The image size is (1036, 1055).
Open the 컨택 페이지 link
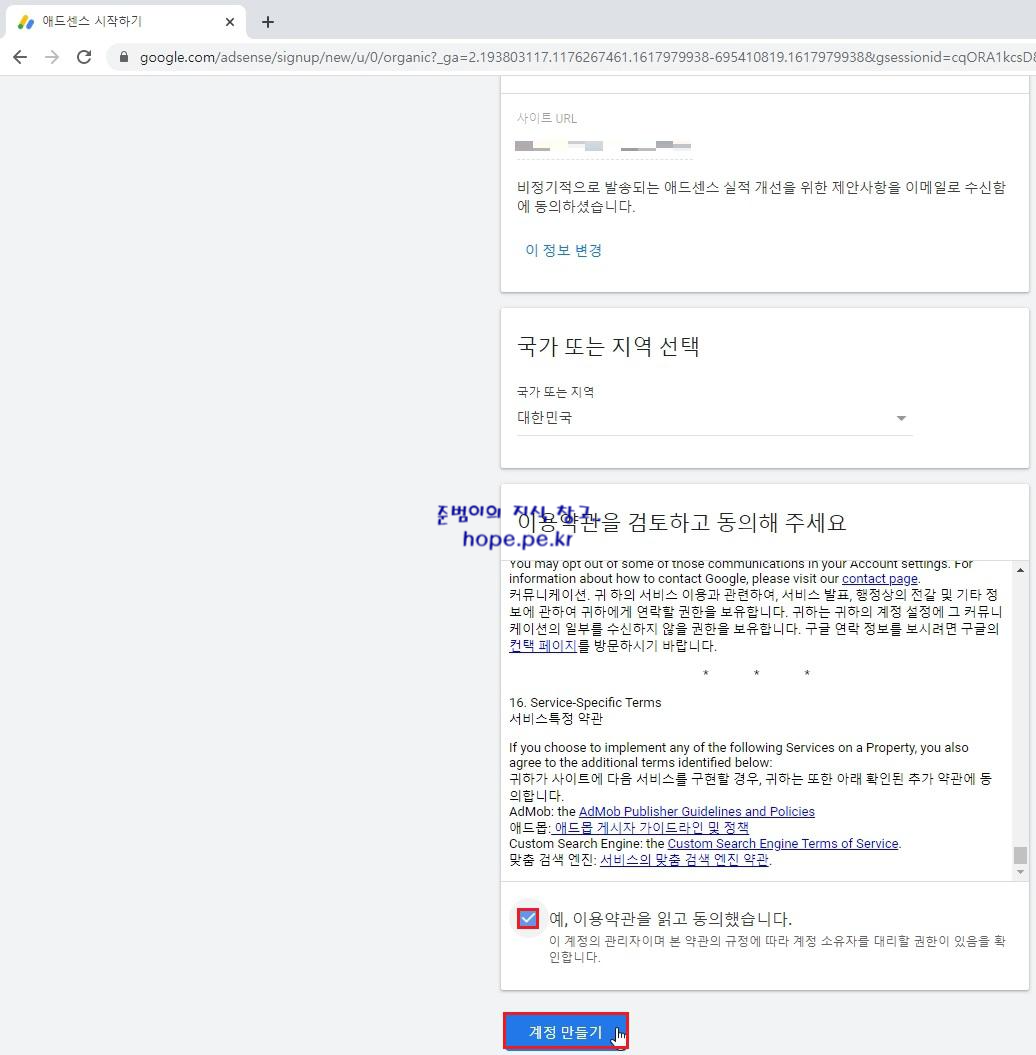[543, 645]
